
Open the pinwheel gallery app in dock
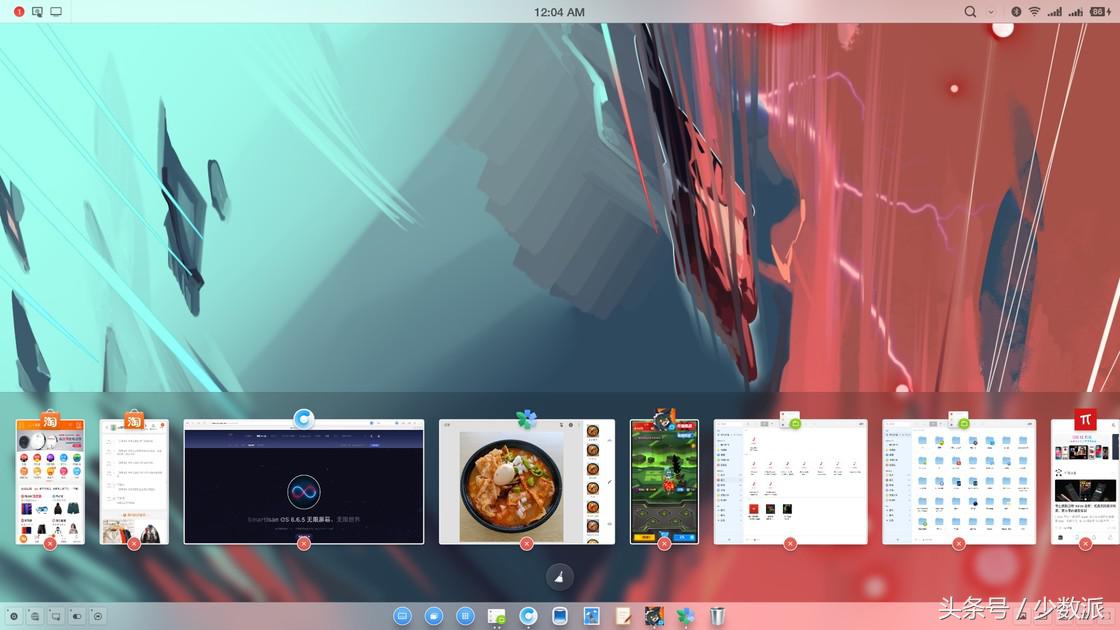[685, 616]
